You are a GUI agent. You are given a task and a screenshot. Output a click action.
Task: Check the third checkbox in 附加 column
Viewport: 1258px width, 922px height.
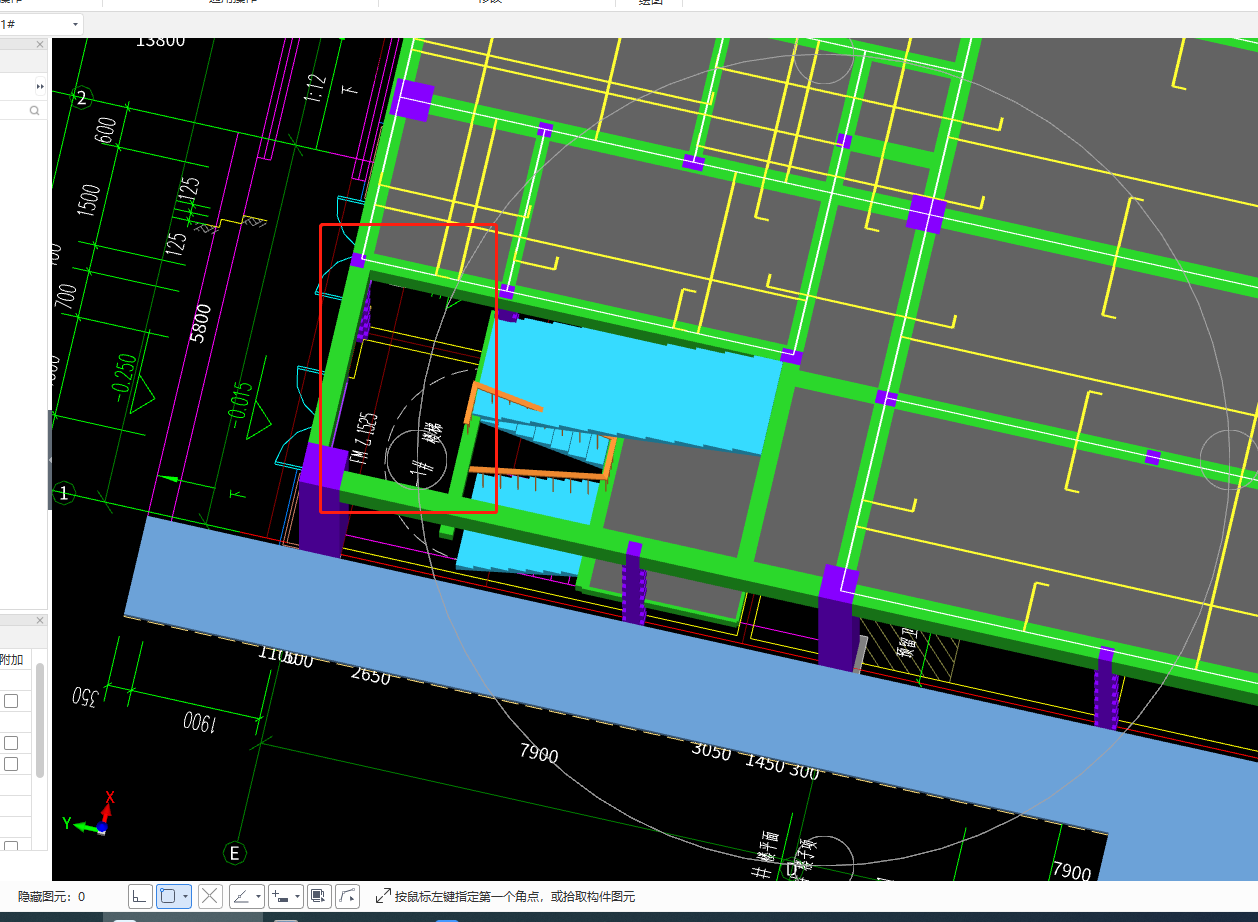(11, 764)
